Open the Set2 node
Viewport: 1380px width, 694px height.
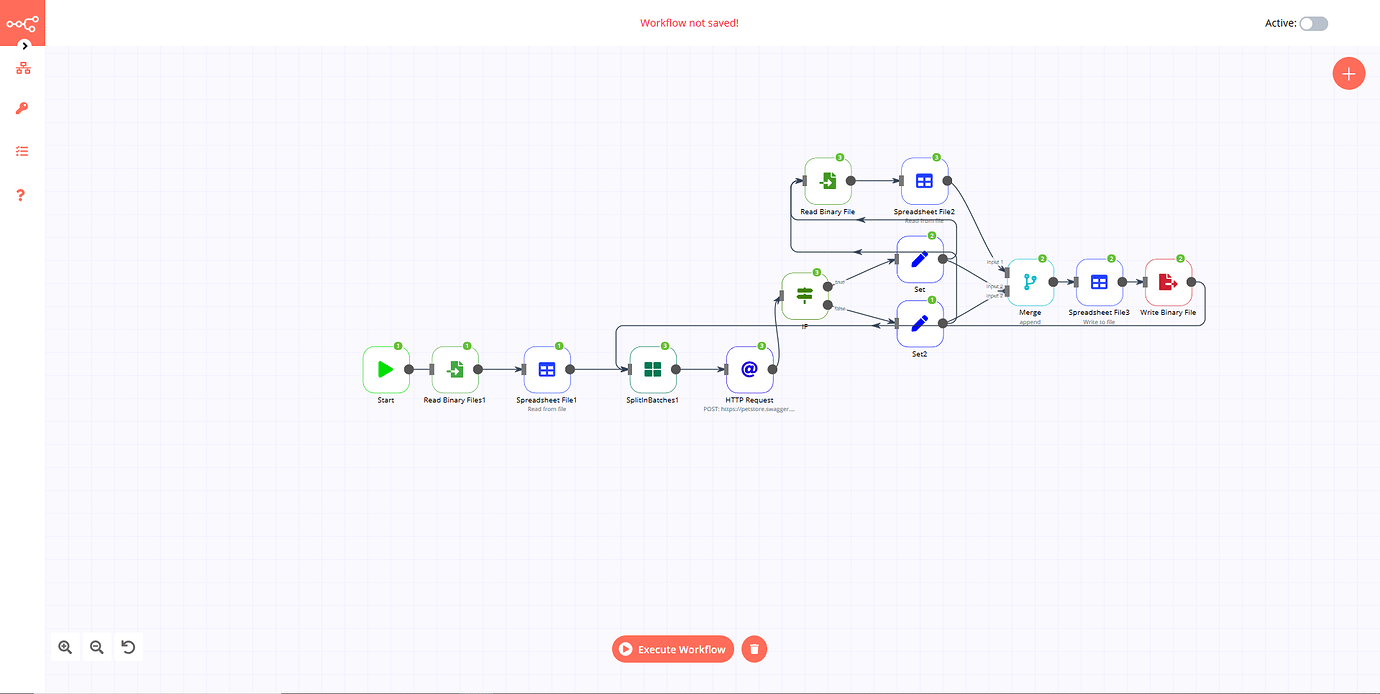pyautogui.click(x=920, y=323)
